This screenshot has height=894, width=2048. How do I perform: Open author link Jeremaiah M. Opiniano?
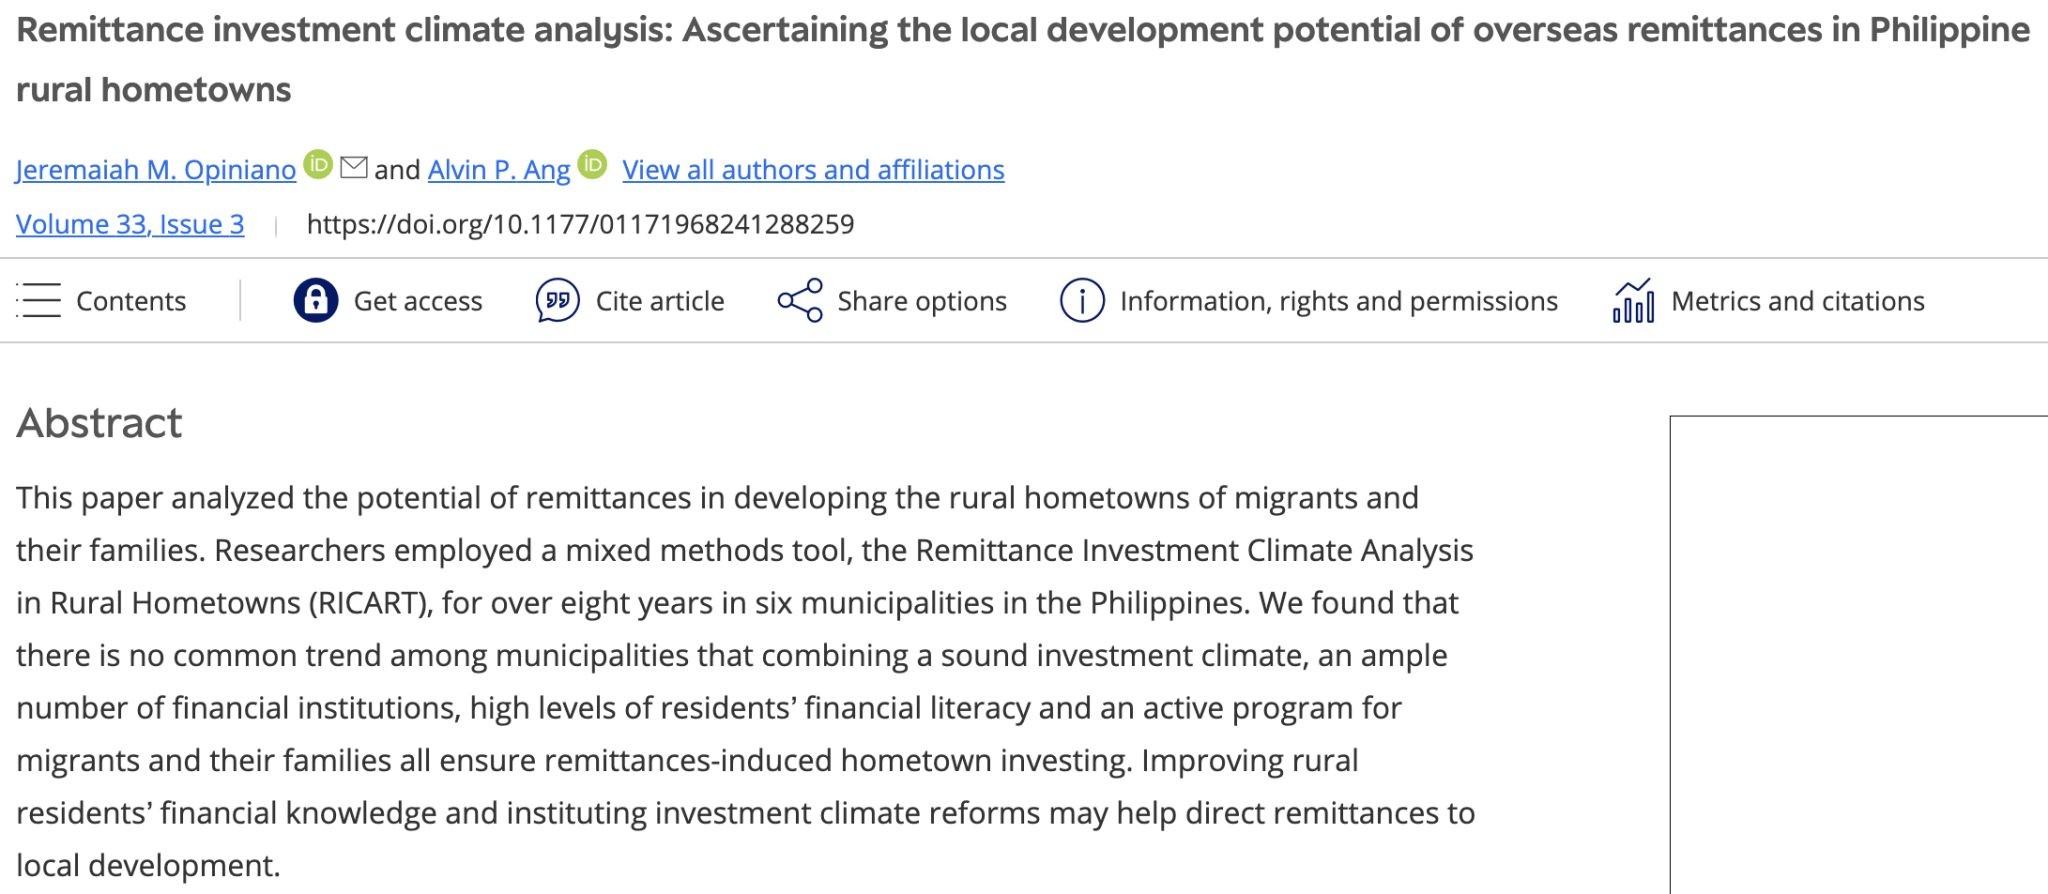156,170
